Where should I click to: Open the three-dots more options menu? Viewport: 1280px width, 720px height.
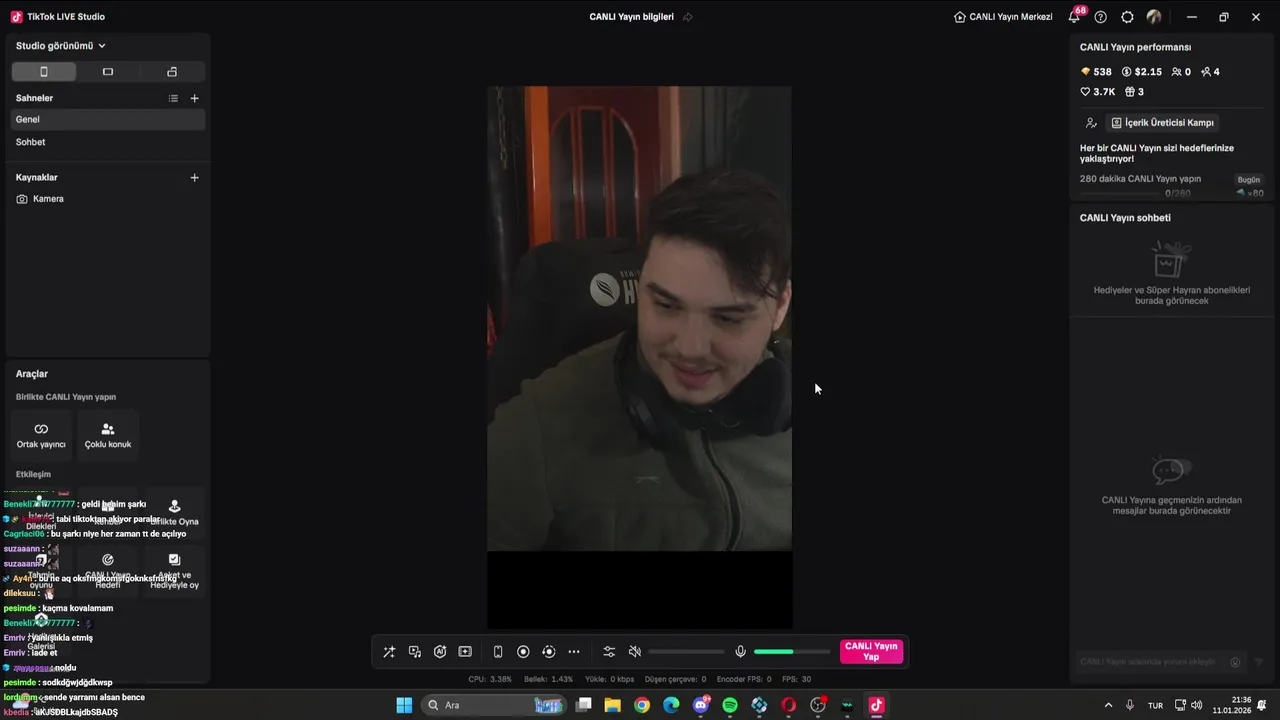pyautogui.click(x=574, y=652)
